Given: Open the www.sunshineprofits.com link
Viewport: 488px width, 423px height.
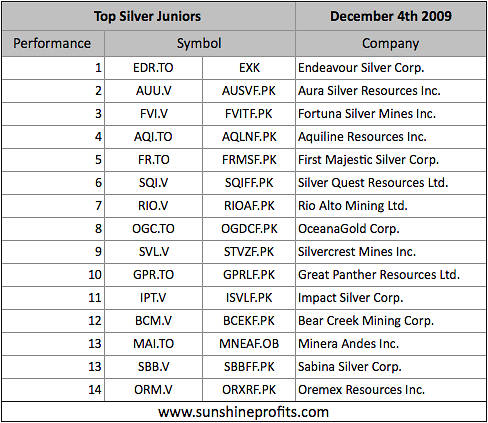Looking at the screenshot, I should pyautogui.click(x=244, y=412).
